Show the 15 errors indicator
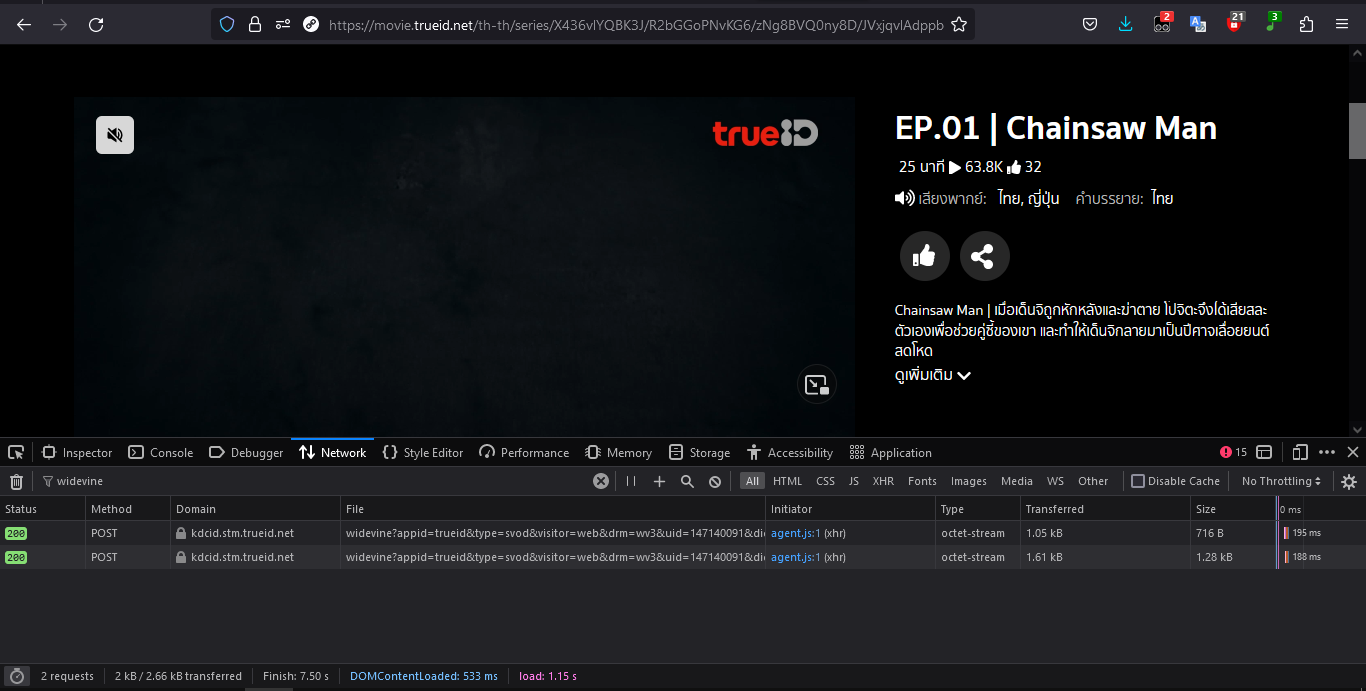This screenshot has width=1366, height=691. point(1234,453)
